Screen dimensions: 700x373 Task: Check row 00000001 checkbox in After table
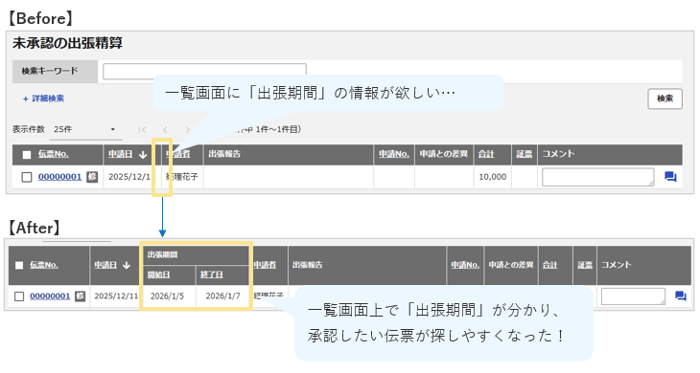[x=19, y=296]
